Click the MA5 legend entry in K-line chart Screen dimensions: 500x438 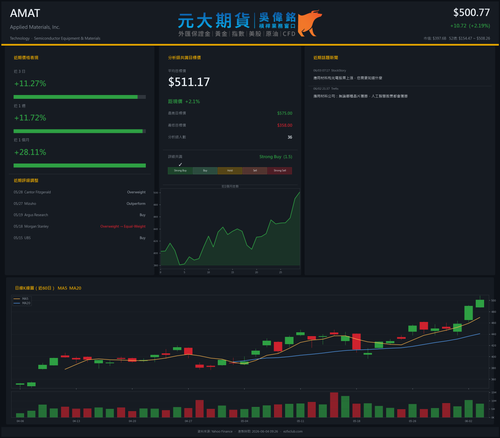coord(22,299)
